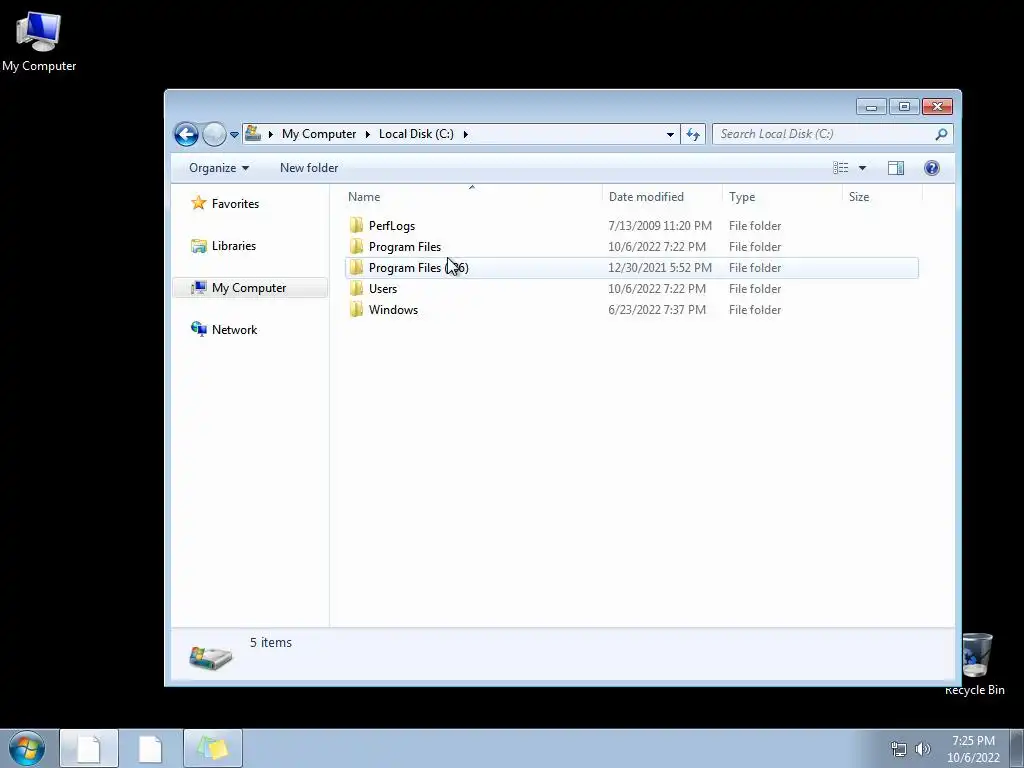Click the first blank-page taskbar button

coord(89,748)
